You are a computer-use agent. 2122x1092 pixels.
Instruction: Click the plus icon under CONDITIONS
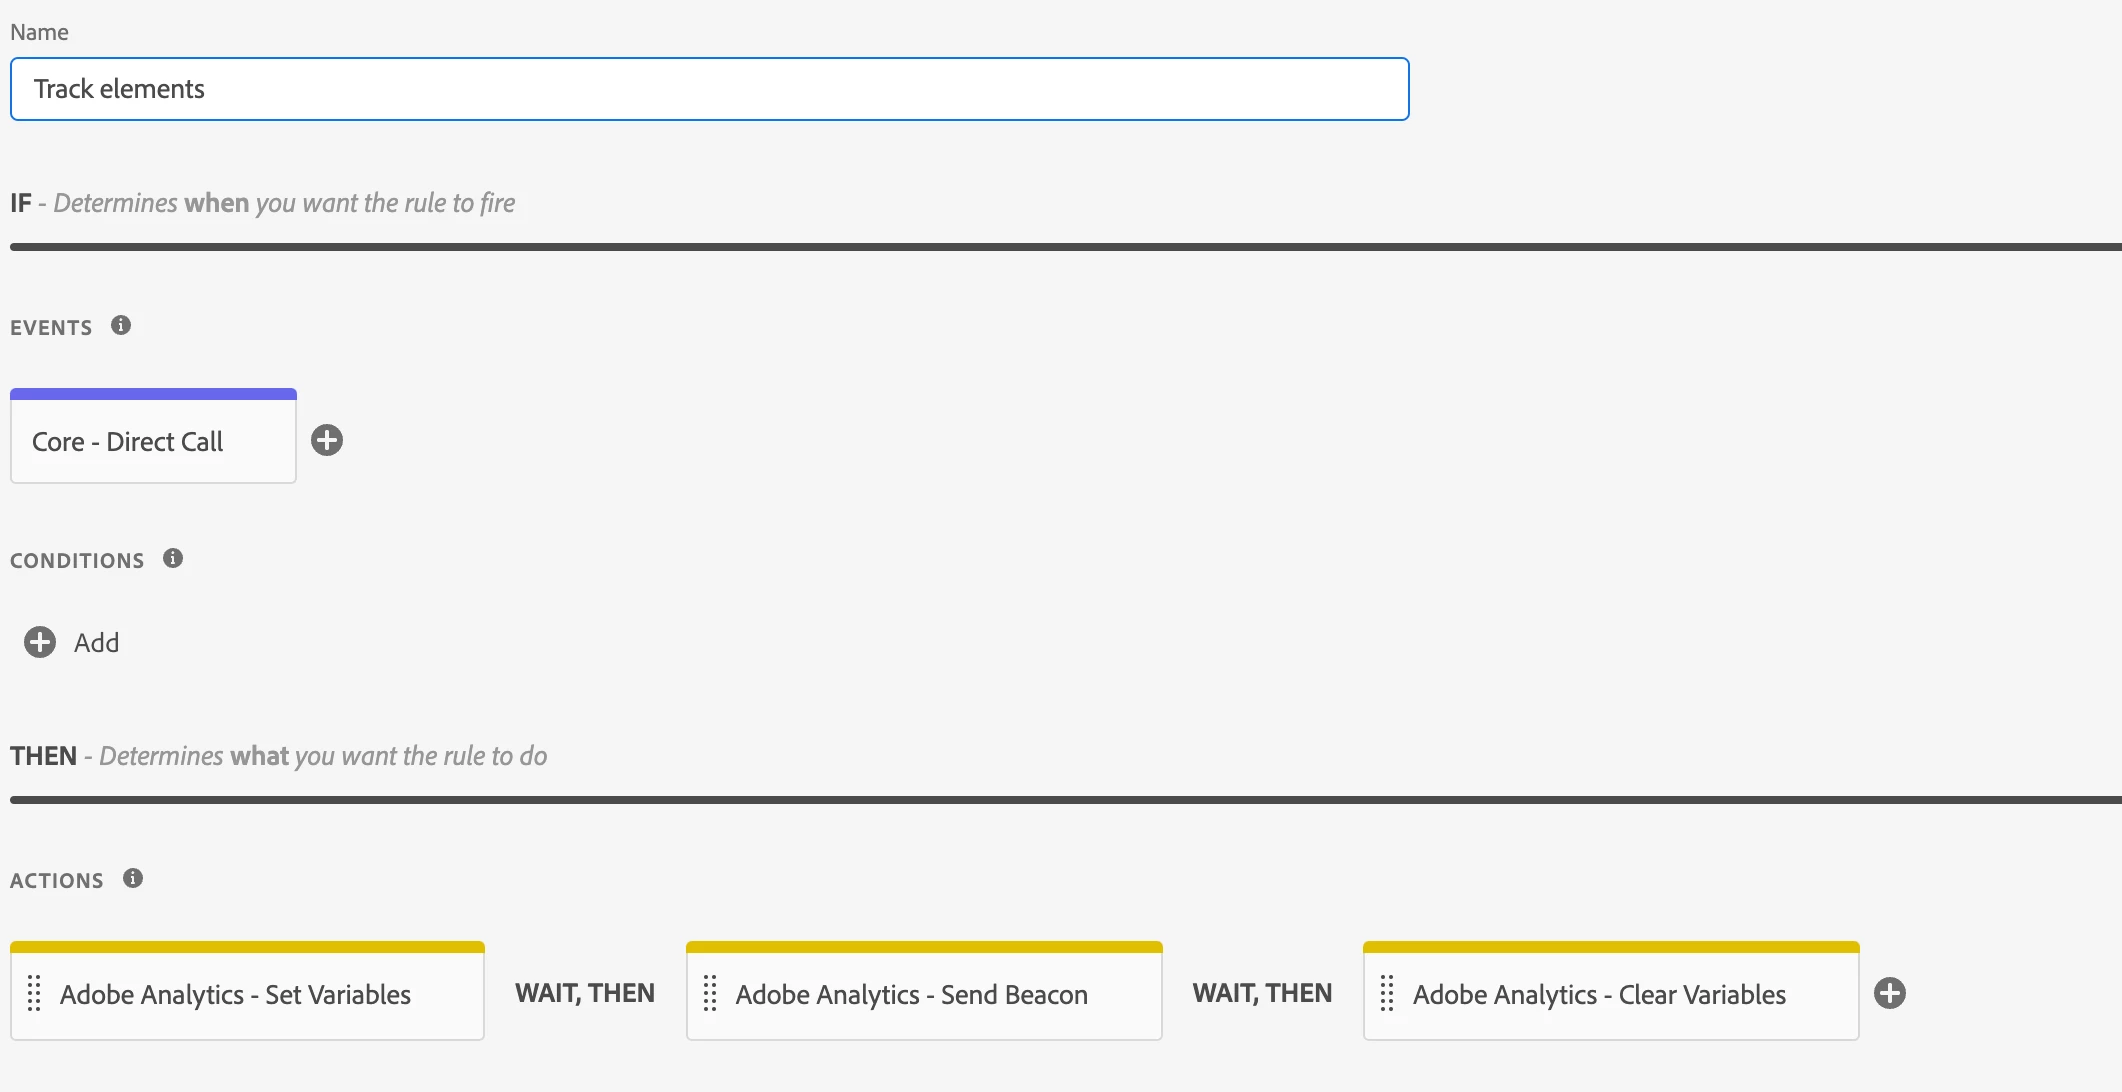(40, 642)
